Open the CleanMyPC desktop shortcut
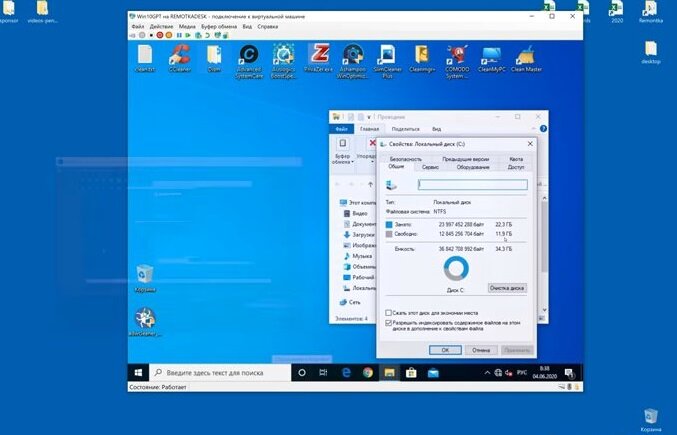The image size is (677, 435). (491, 58)
